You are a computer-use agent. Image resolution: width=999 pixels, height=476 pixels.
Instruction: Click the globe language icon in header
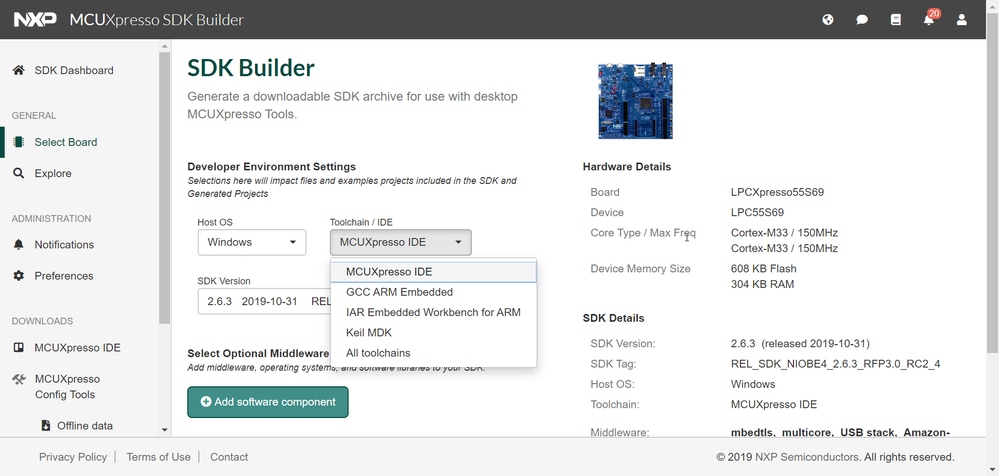coord(828,20)
